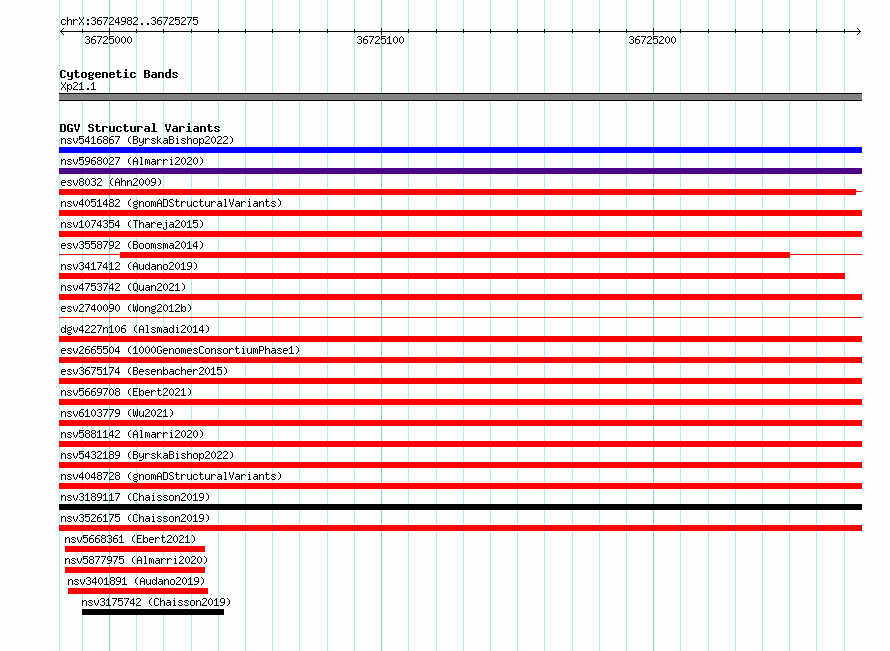The height and width of the screenshot is (651, 890).
Task: Select the short red bar under nsv5668361
Action: click(135, 549)
